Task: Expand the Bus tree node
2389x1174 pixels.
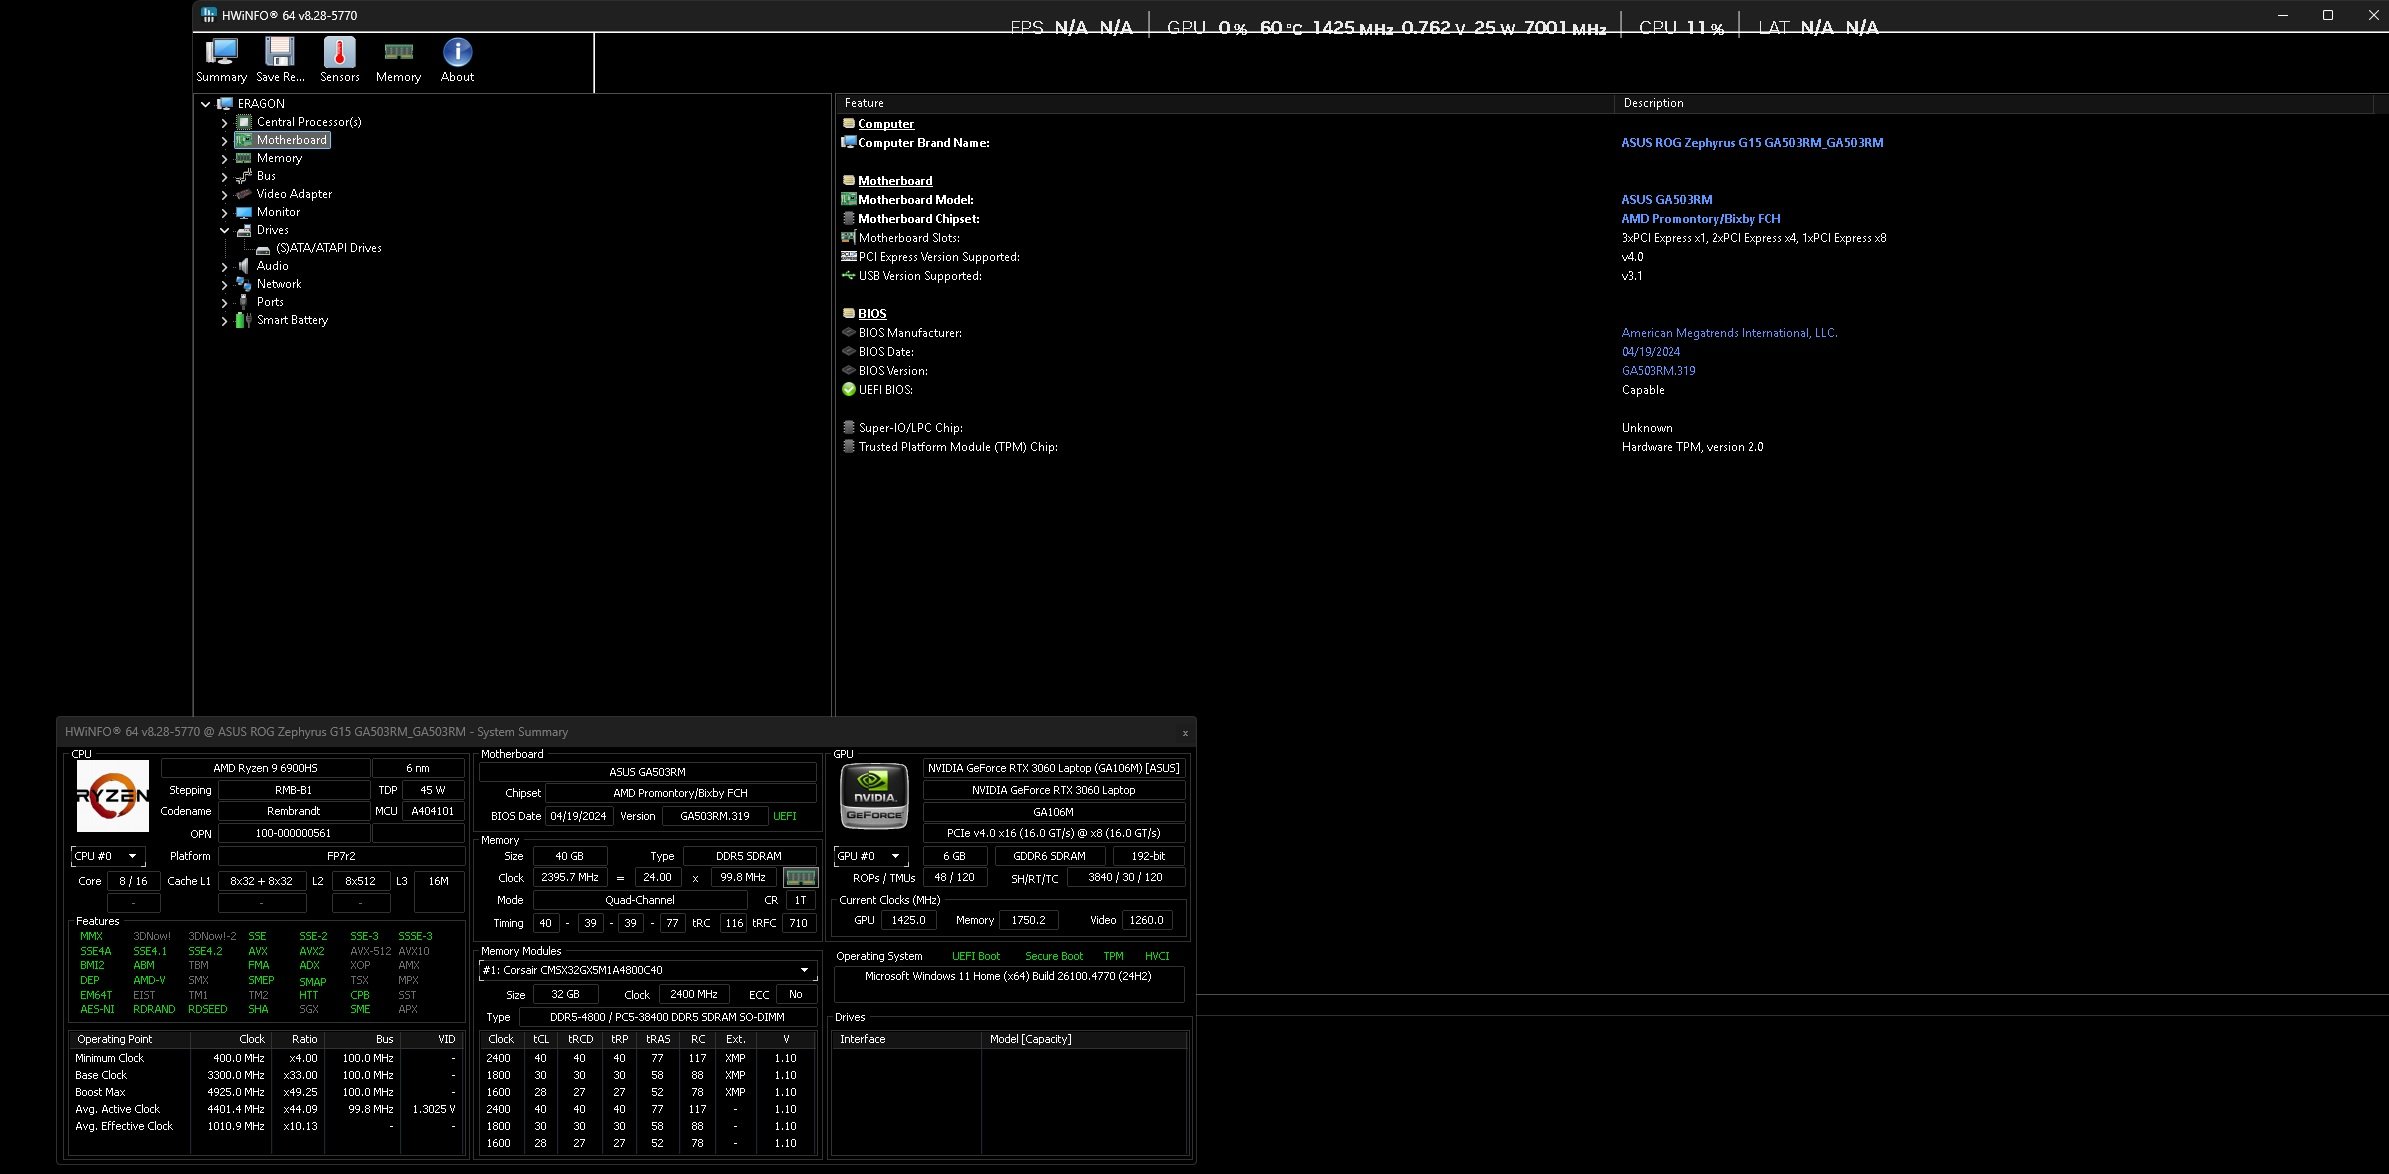Action: pos(224,177)
